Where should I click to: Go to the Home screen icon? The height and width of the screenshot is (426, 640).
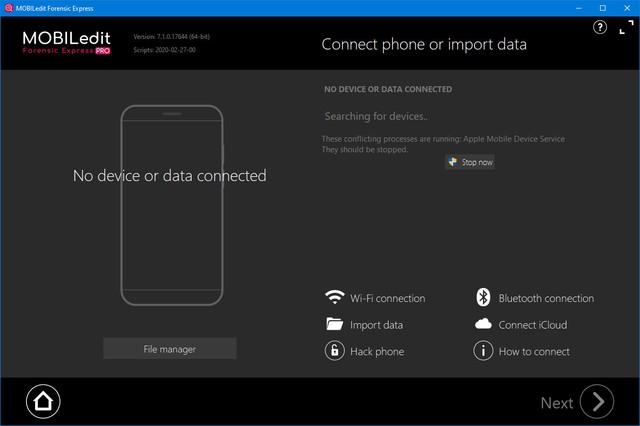(x=43, y=401)
